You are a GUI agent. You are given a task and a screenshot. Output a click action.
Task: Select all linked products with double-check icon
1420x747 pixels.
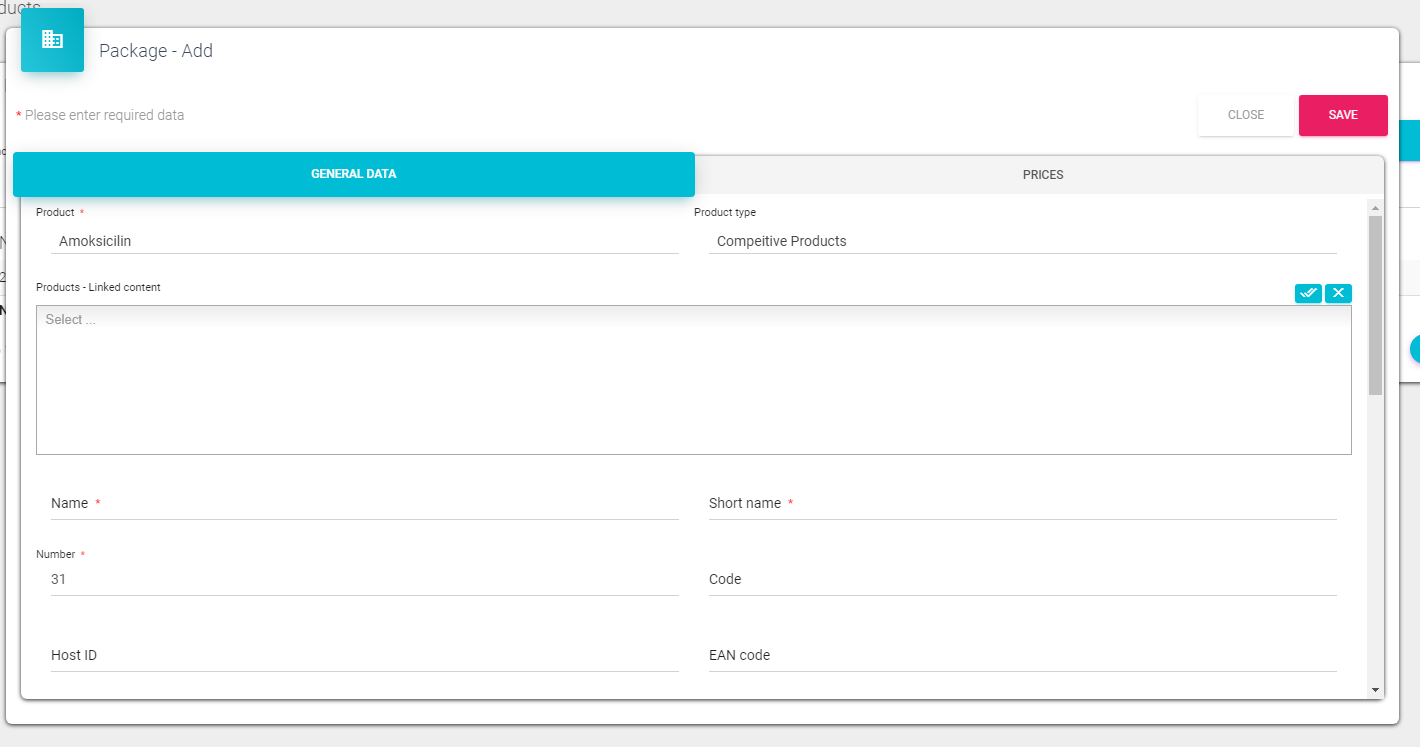[1307, 293]
